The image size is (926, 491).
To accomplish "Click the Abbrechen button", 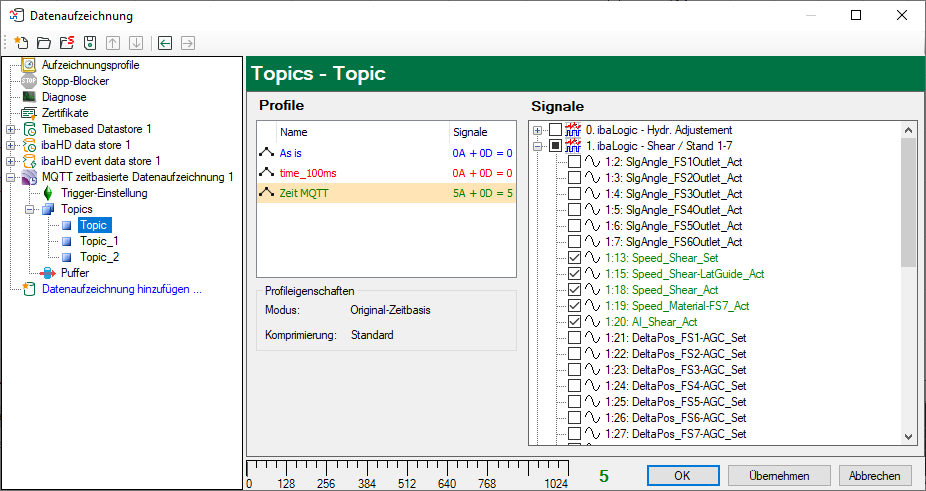I will point(875,476).
